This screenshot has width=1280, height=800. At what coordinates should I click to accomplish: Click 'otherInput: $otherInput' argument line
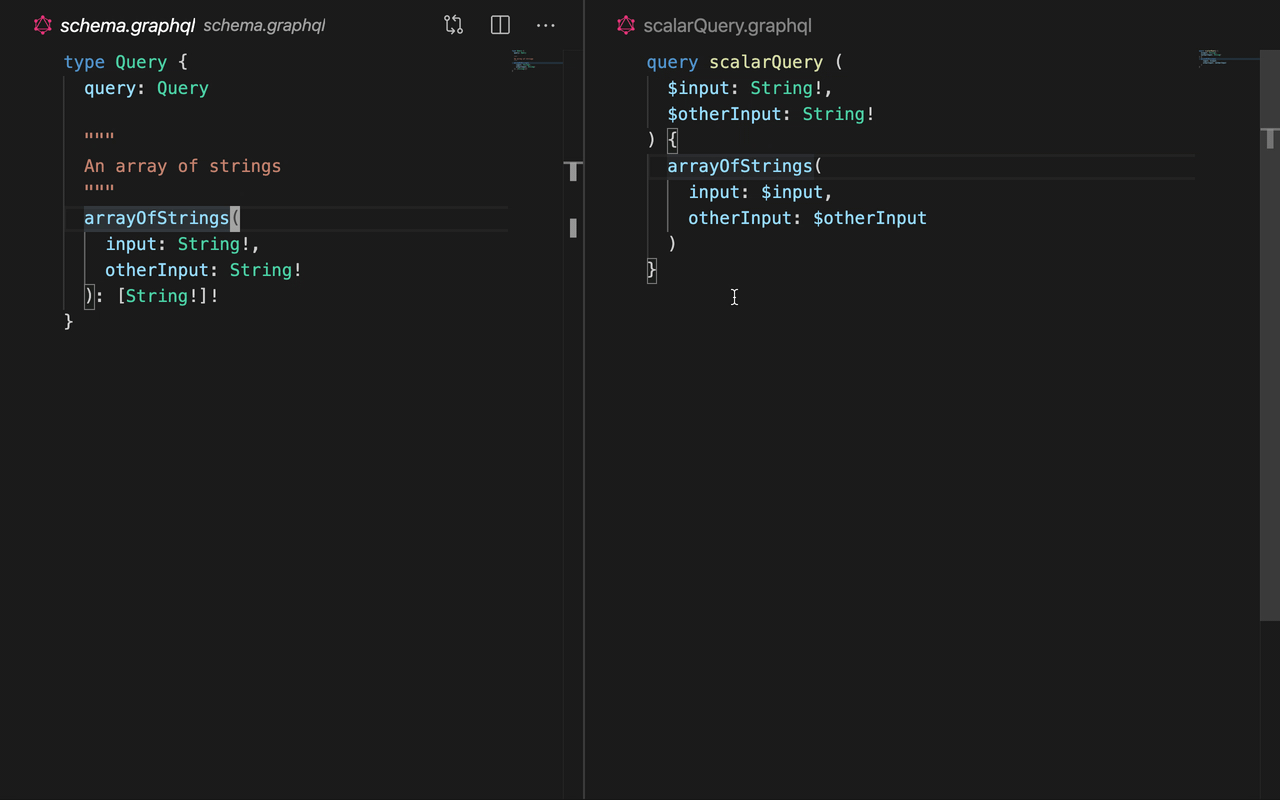coord(808,218)
